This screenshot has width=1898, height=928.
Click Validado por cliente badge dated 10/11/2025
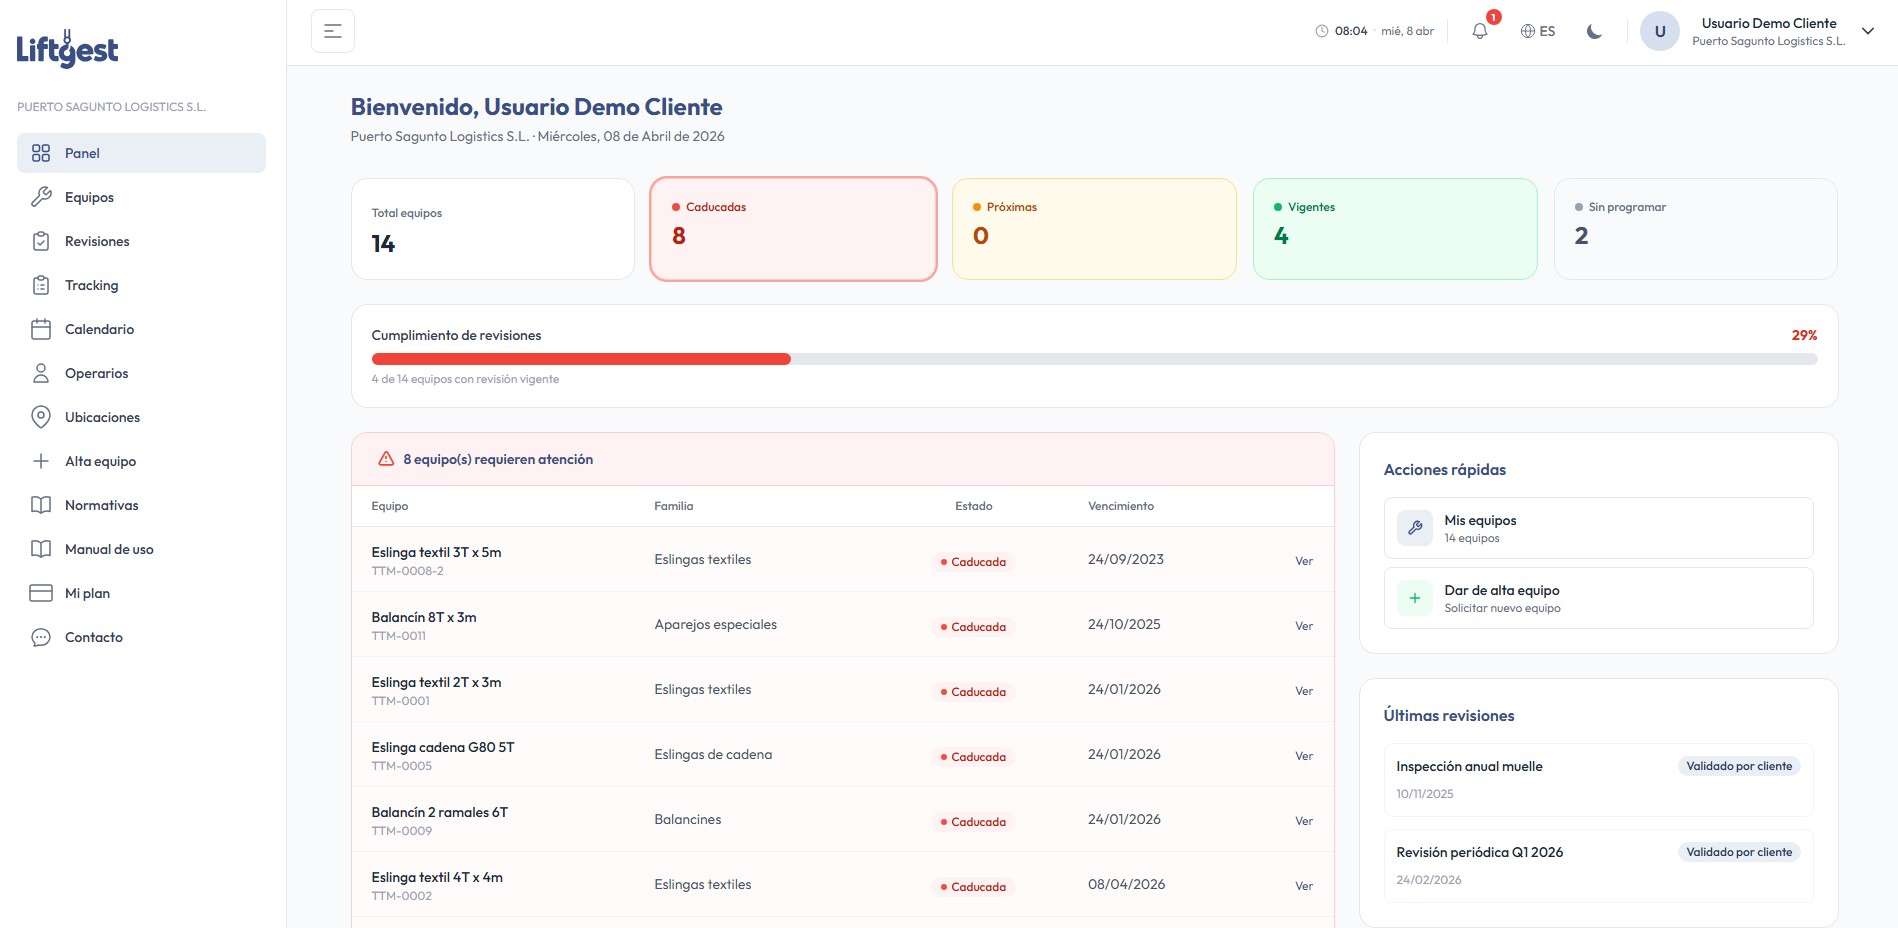pos(1739,766)
